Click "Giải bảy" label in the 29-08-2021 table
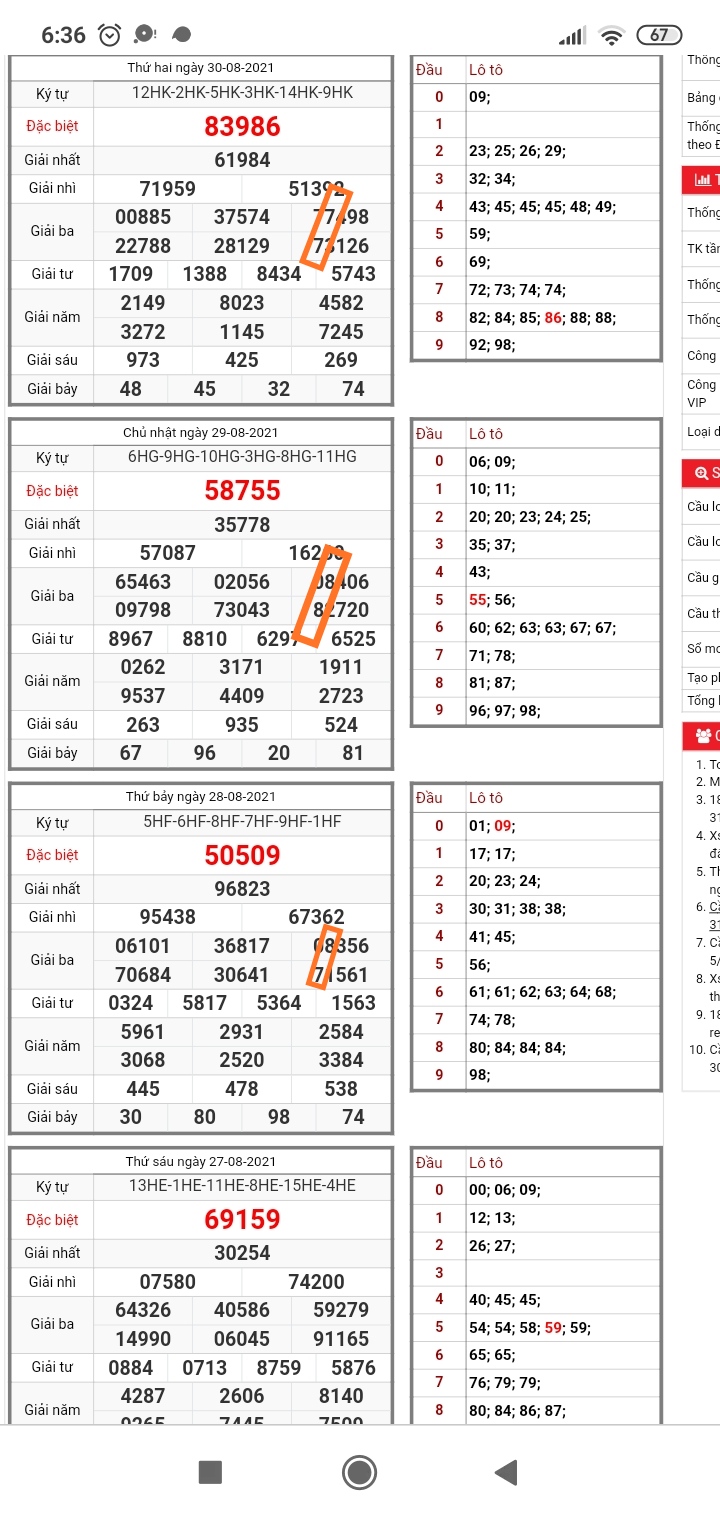 pyautogui.click(x=53, y=753)
